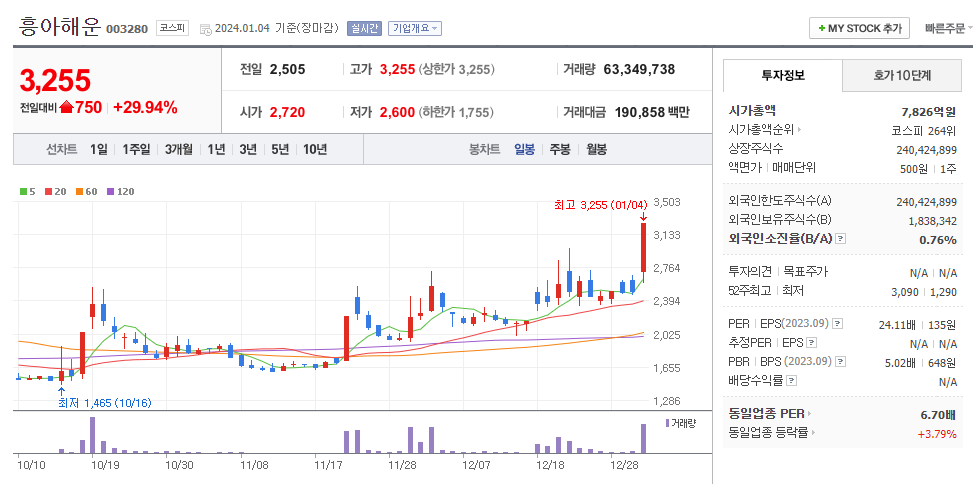The image size is (977, 484).
Task: Click the 동일업종 PER value 6.70배
Action: (938, 414)
